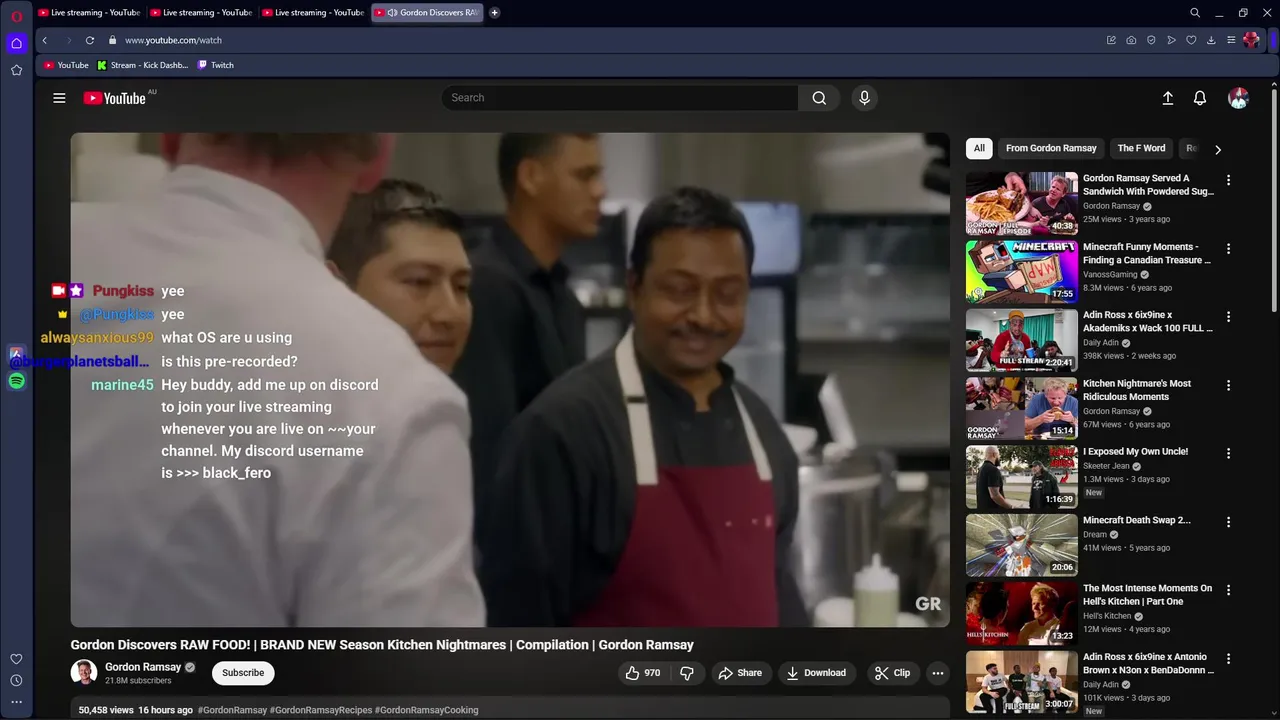This screenshot has height=720, width=1280.
Task: Open YouTube notifications bell
Action: [x=1200, y=98]
